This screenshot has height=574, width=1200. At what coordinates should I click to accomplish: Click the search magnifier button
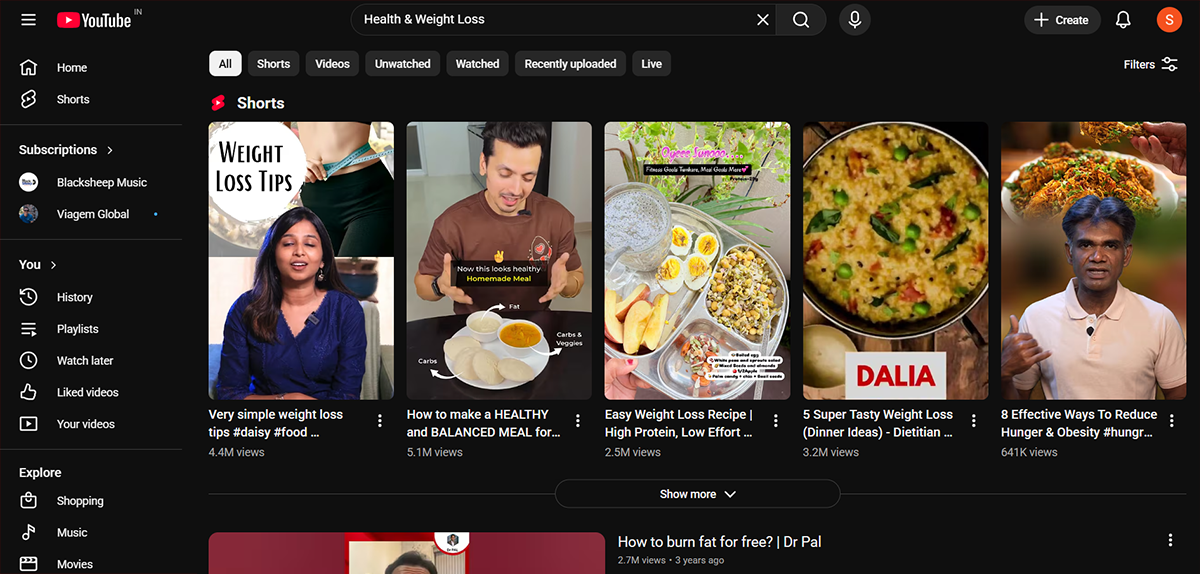(x=801, y=20)
